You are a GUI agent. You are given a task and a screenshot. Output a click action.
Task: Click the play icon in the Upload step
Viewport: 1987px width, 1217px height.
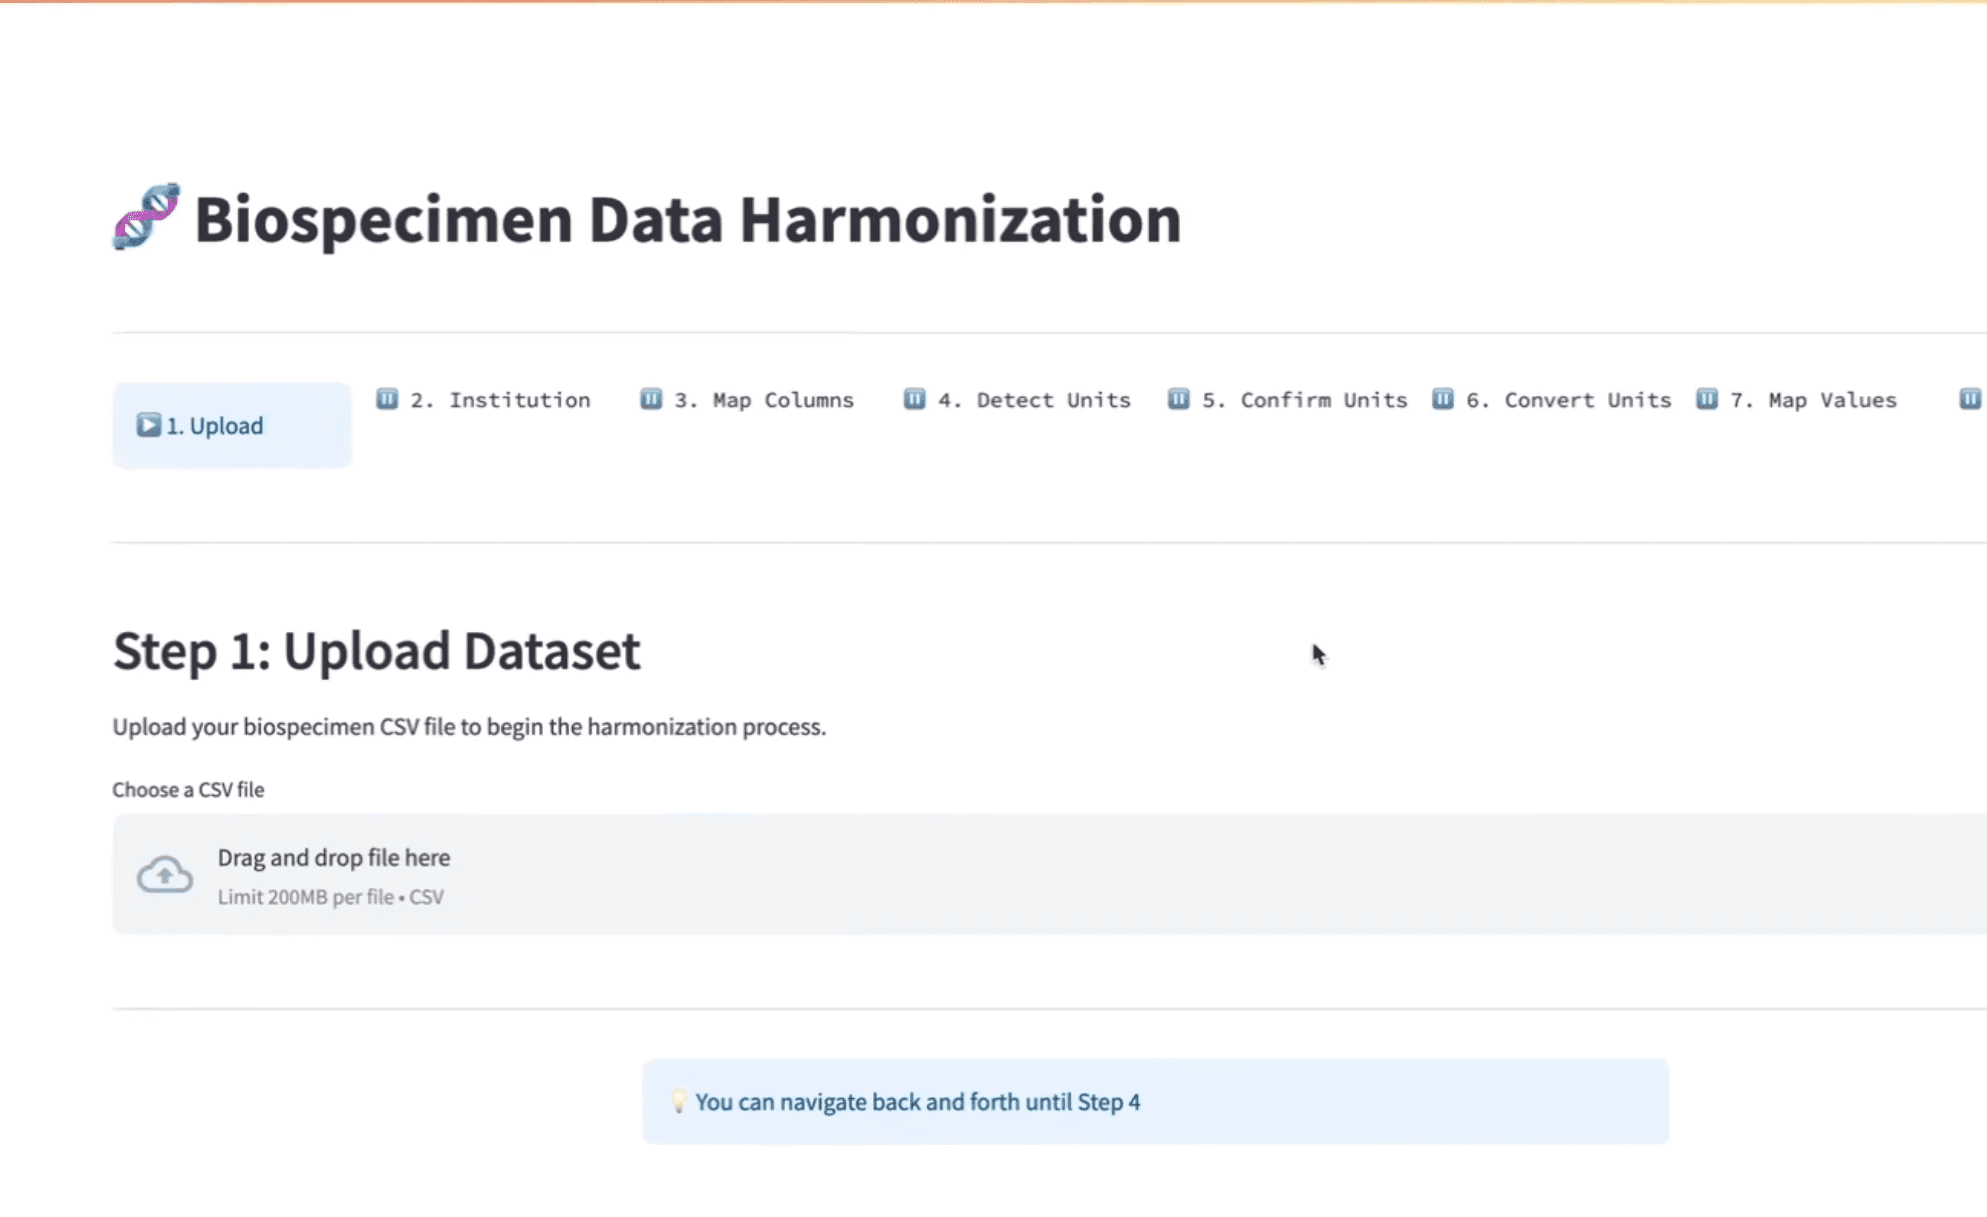tap(148, 425)
